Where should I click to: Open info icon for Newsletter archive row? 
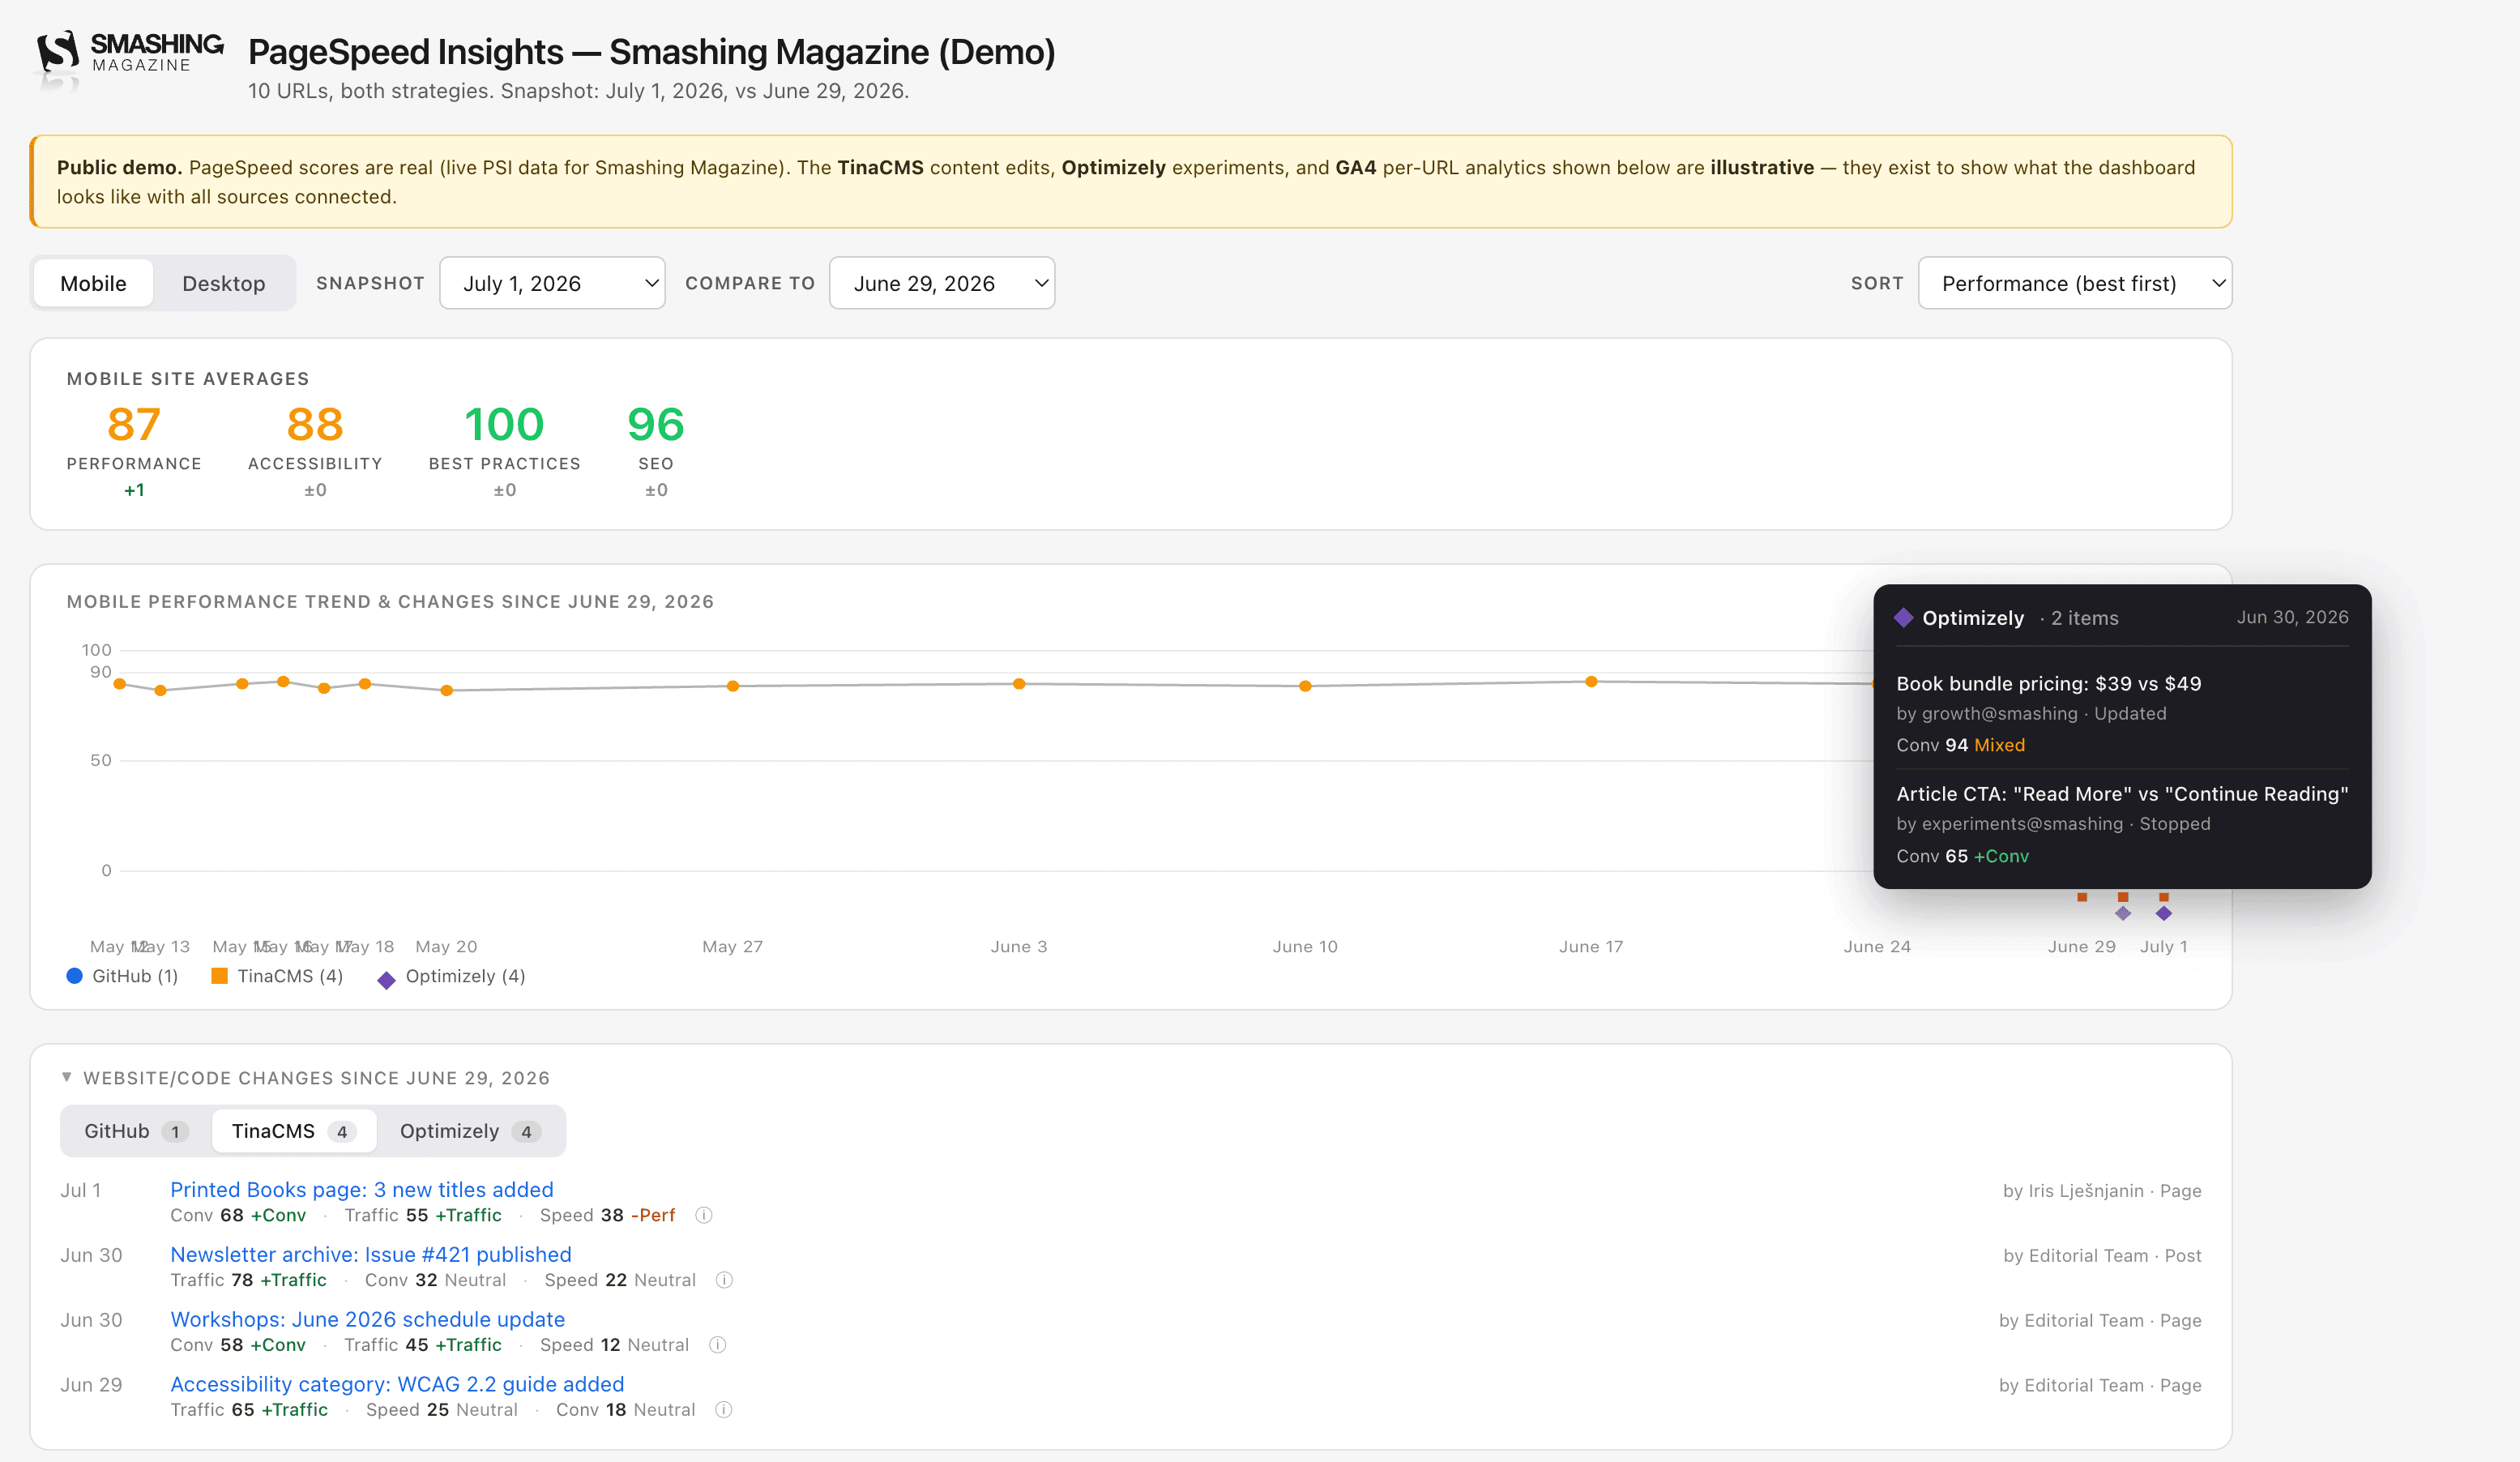point(724,1280)
